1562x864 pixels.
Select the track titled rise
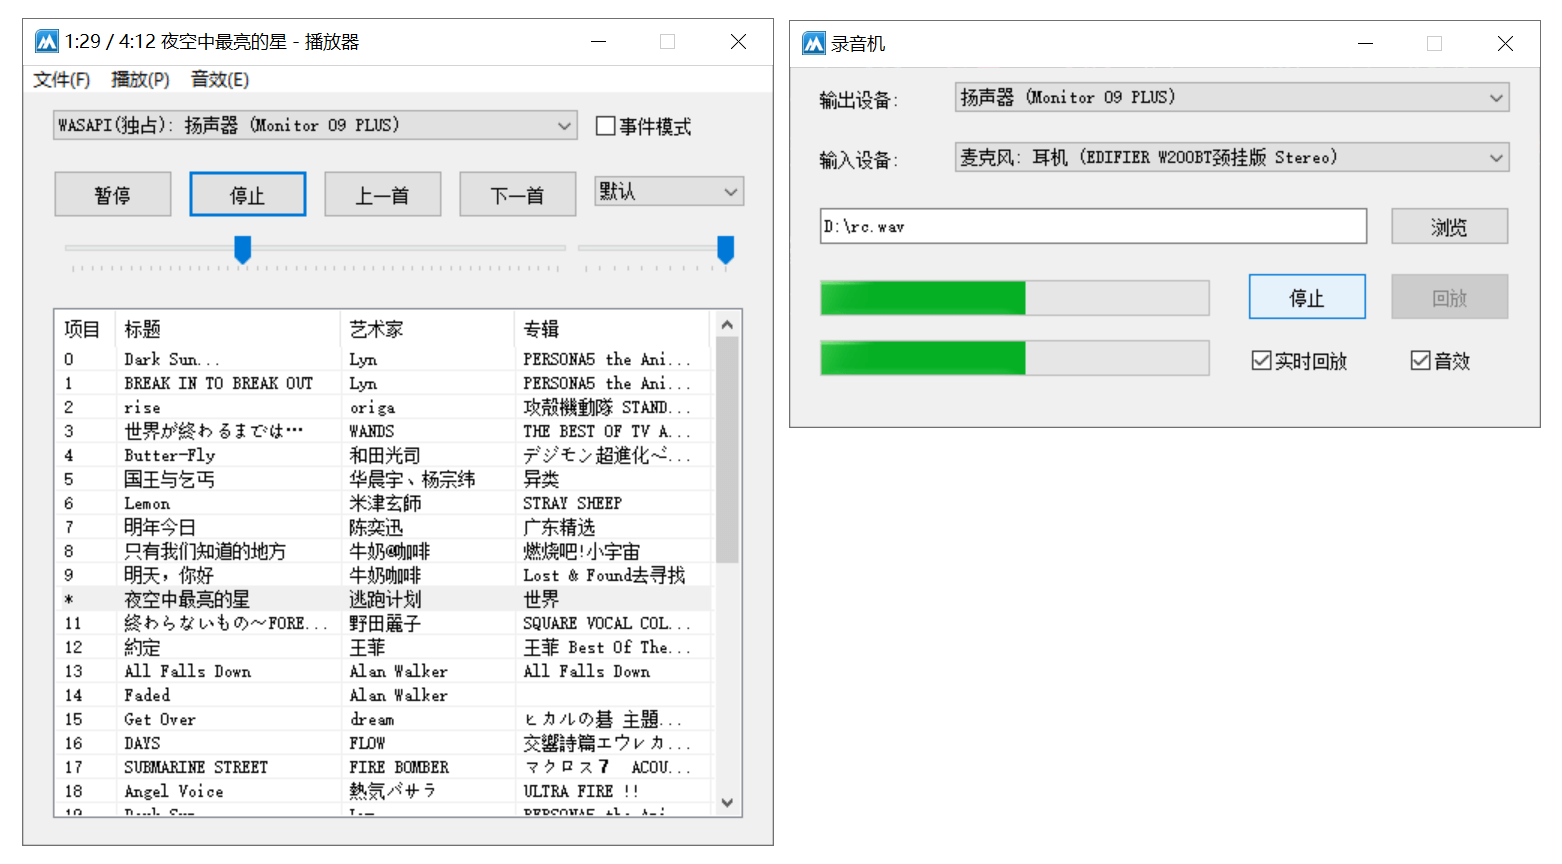click(x=142, y=407)
